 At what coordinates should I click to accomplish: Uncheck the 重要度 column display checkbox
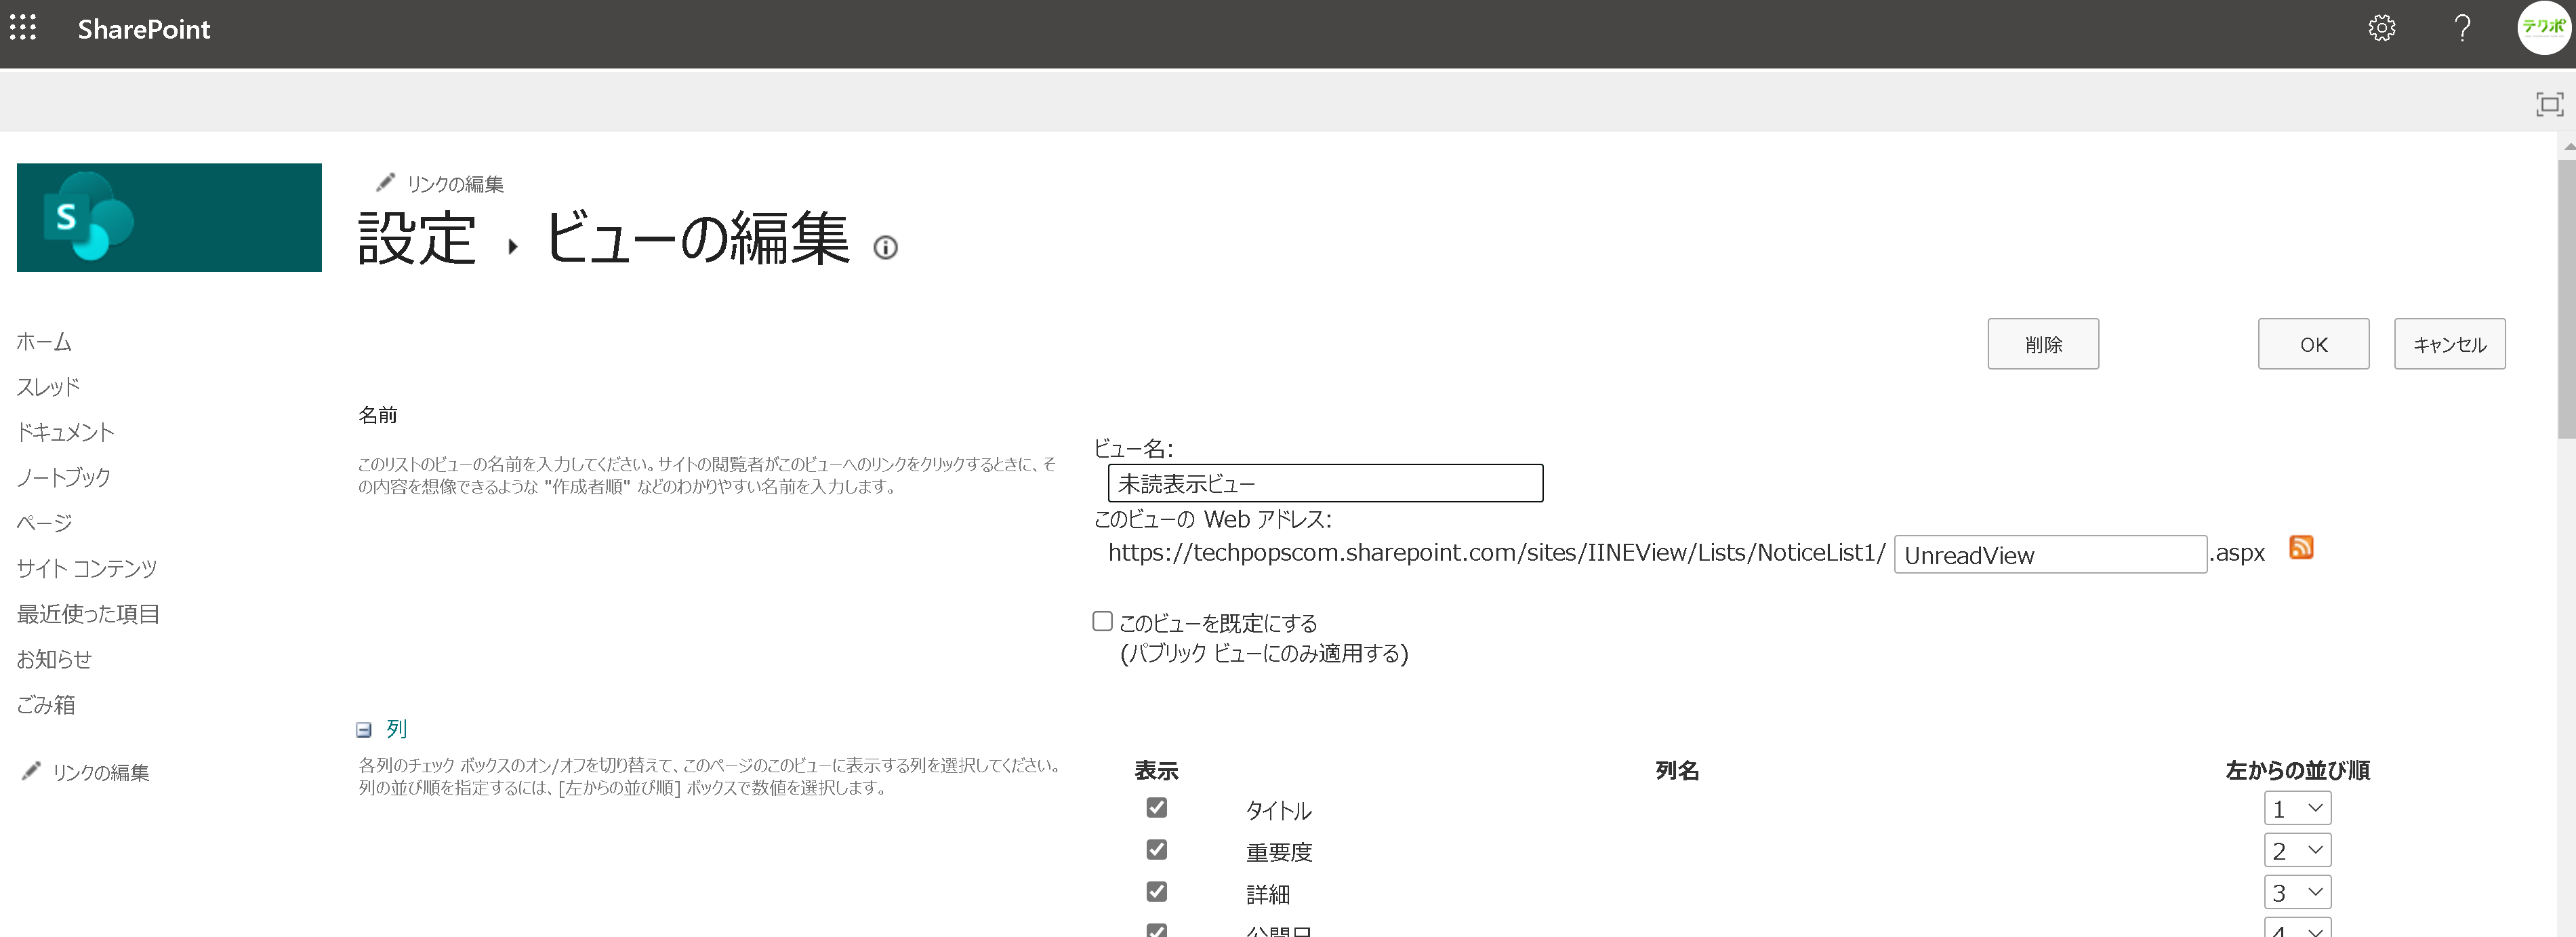(1156, 849)
